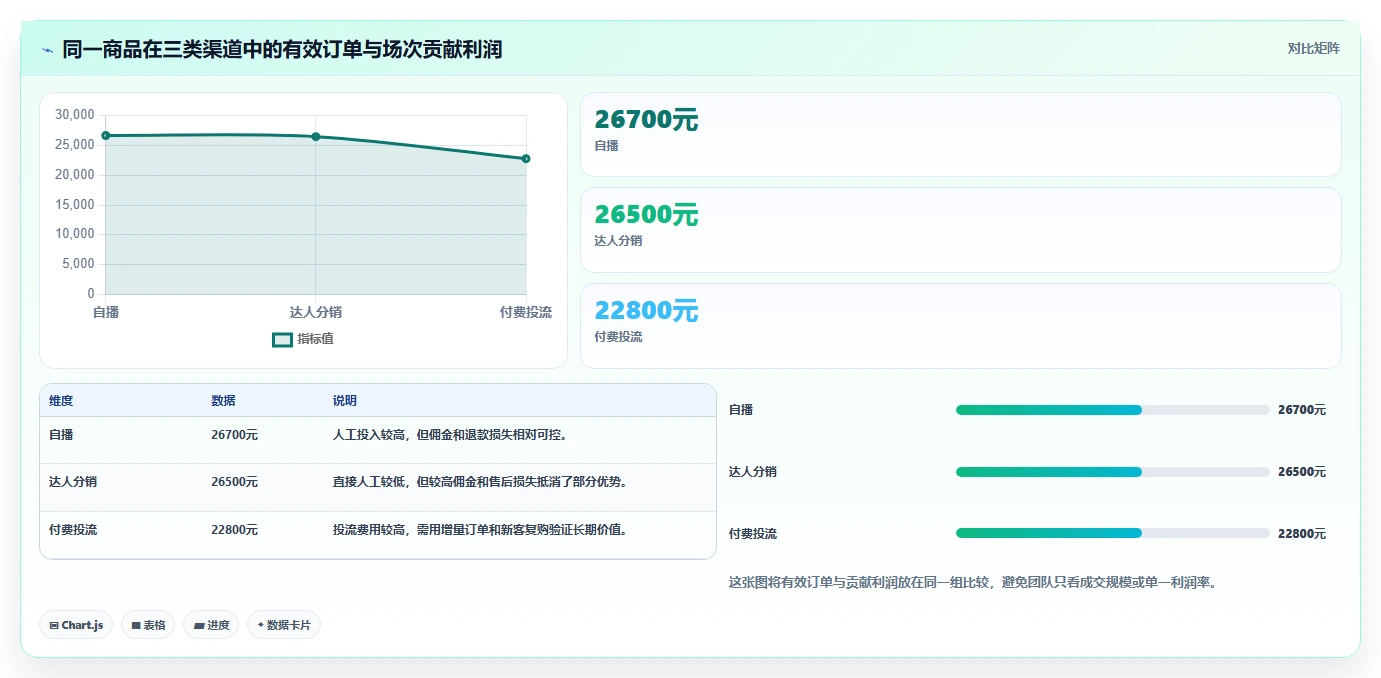Click the 付费投流 data point on chart
The height and width of the screenshot is (678, 1381).
(x=526, y=158)
